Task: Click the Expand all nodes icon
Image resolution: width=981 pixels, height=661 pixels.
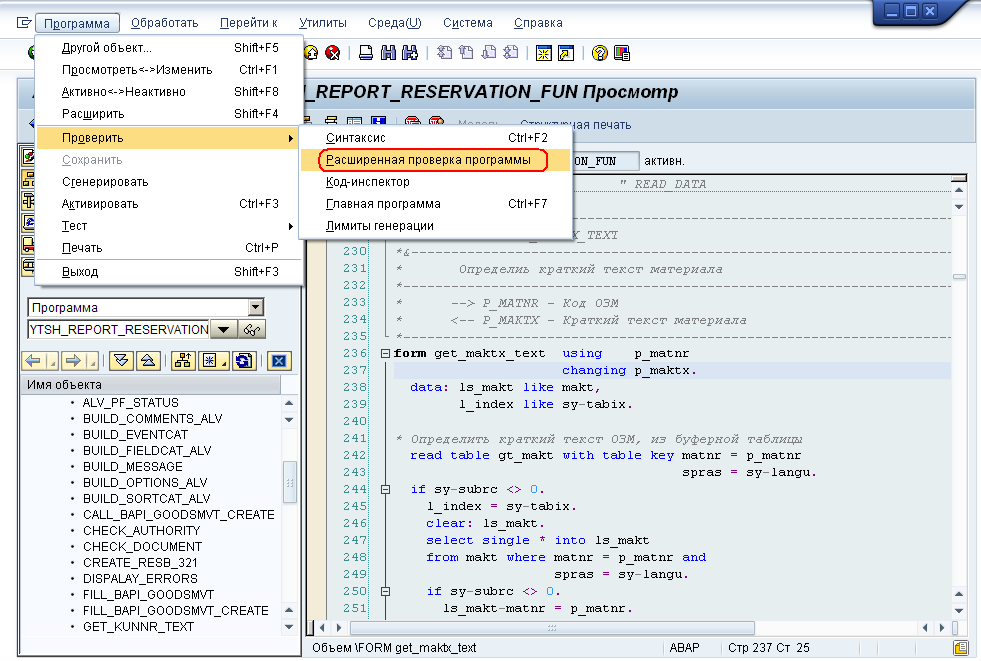Action: click(x=121, y=361)
